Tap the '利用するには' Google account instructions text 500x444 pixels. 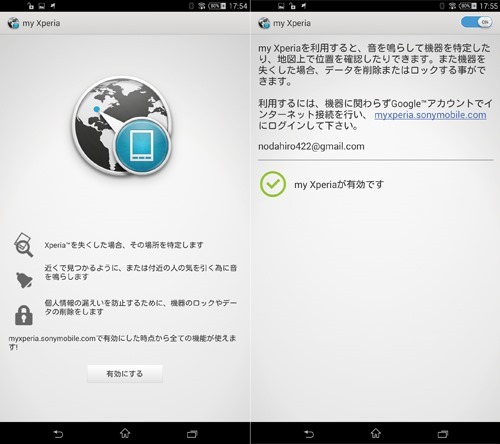click(x=375, y=115)
